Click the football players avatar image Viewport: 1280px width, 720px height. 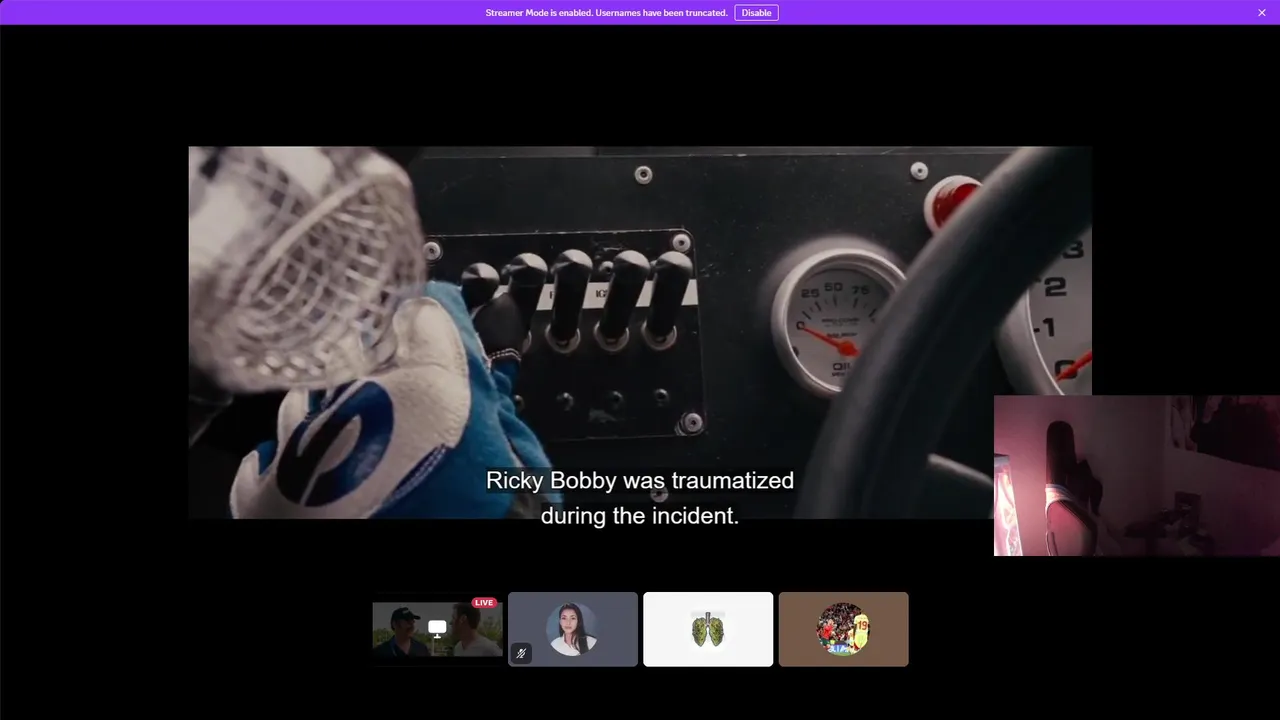843,629
